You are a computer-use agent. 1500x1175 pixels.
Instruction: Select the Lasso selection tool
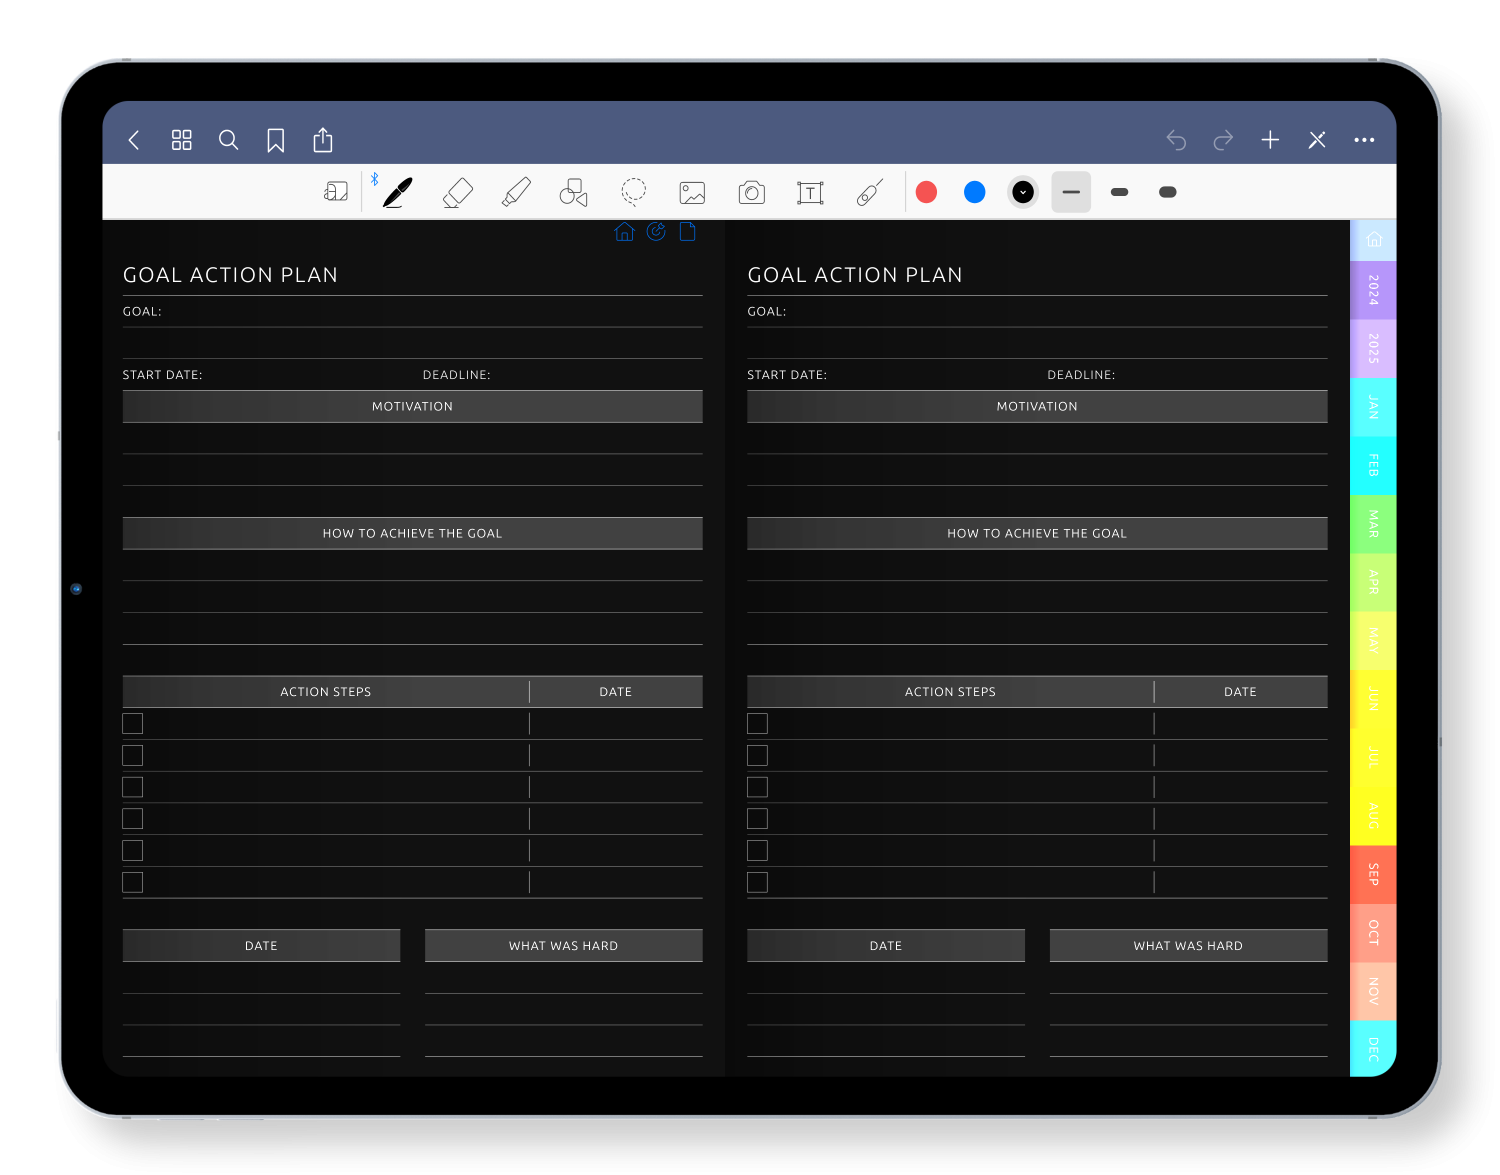click(633, 191)
